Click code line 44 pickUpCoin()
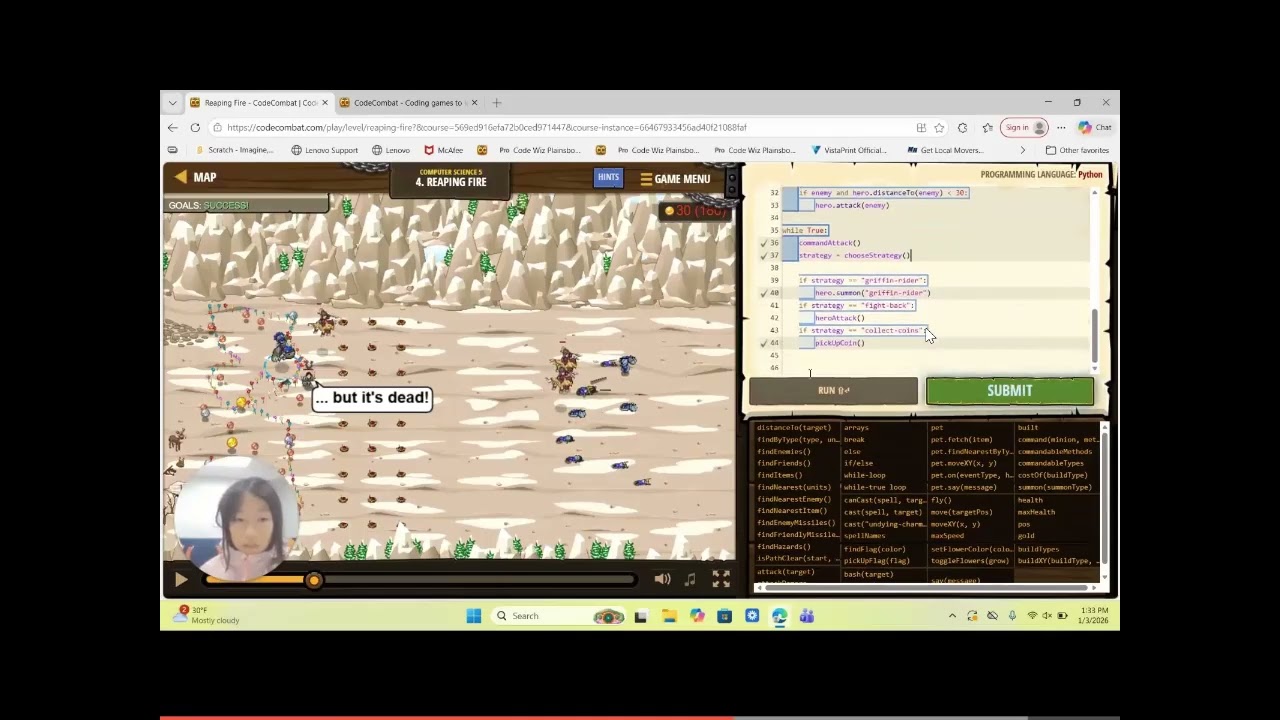 (840, 343)
